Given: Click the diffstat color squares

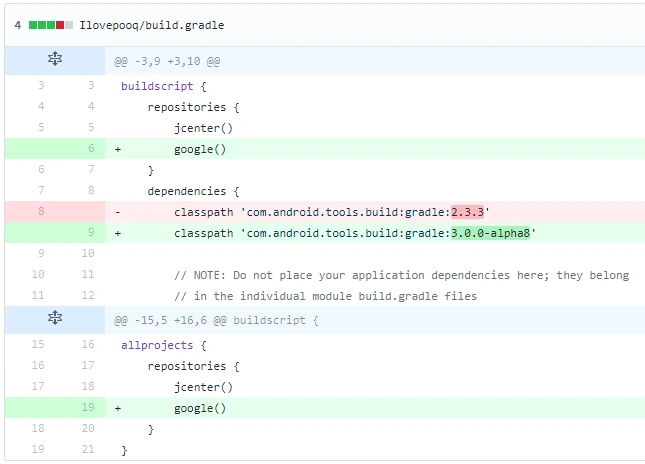Looking at the screenshot, I should pyautogui.click(x=51, y=25).
